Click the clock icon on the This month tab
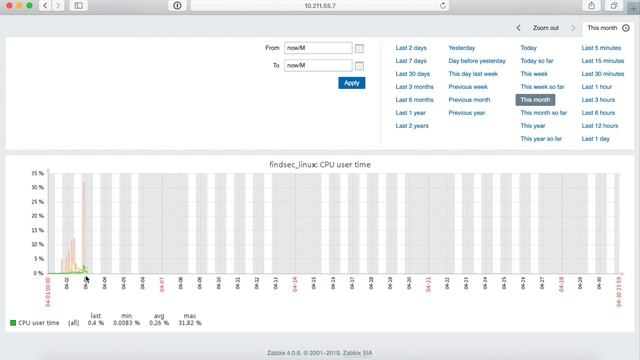The image size is (640, 360). coord(626,28)
